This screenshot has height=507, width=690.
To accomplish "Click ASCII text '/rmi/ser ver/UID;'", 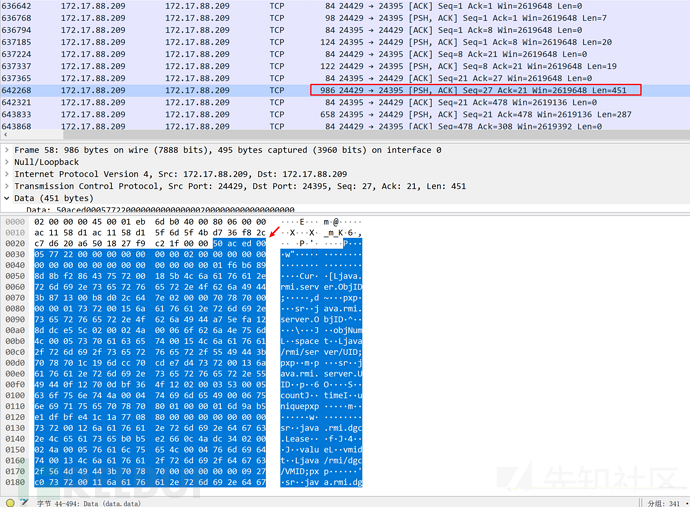I will [321, 352].
